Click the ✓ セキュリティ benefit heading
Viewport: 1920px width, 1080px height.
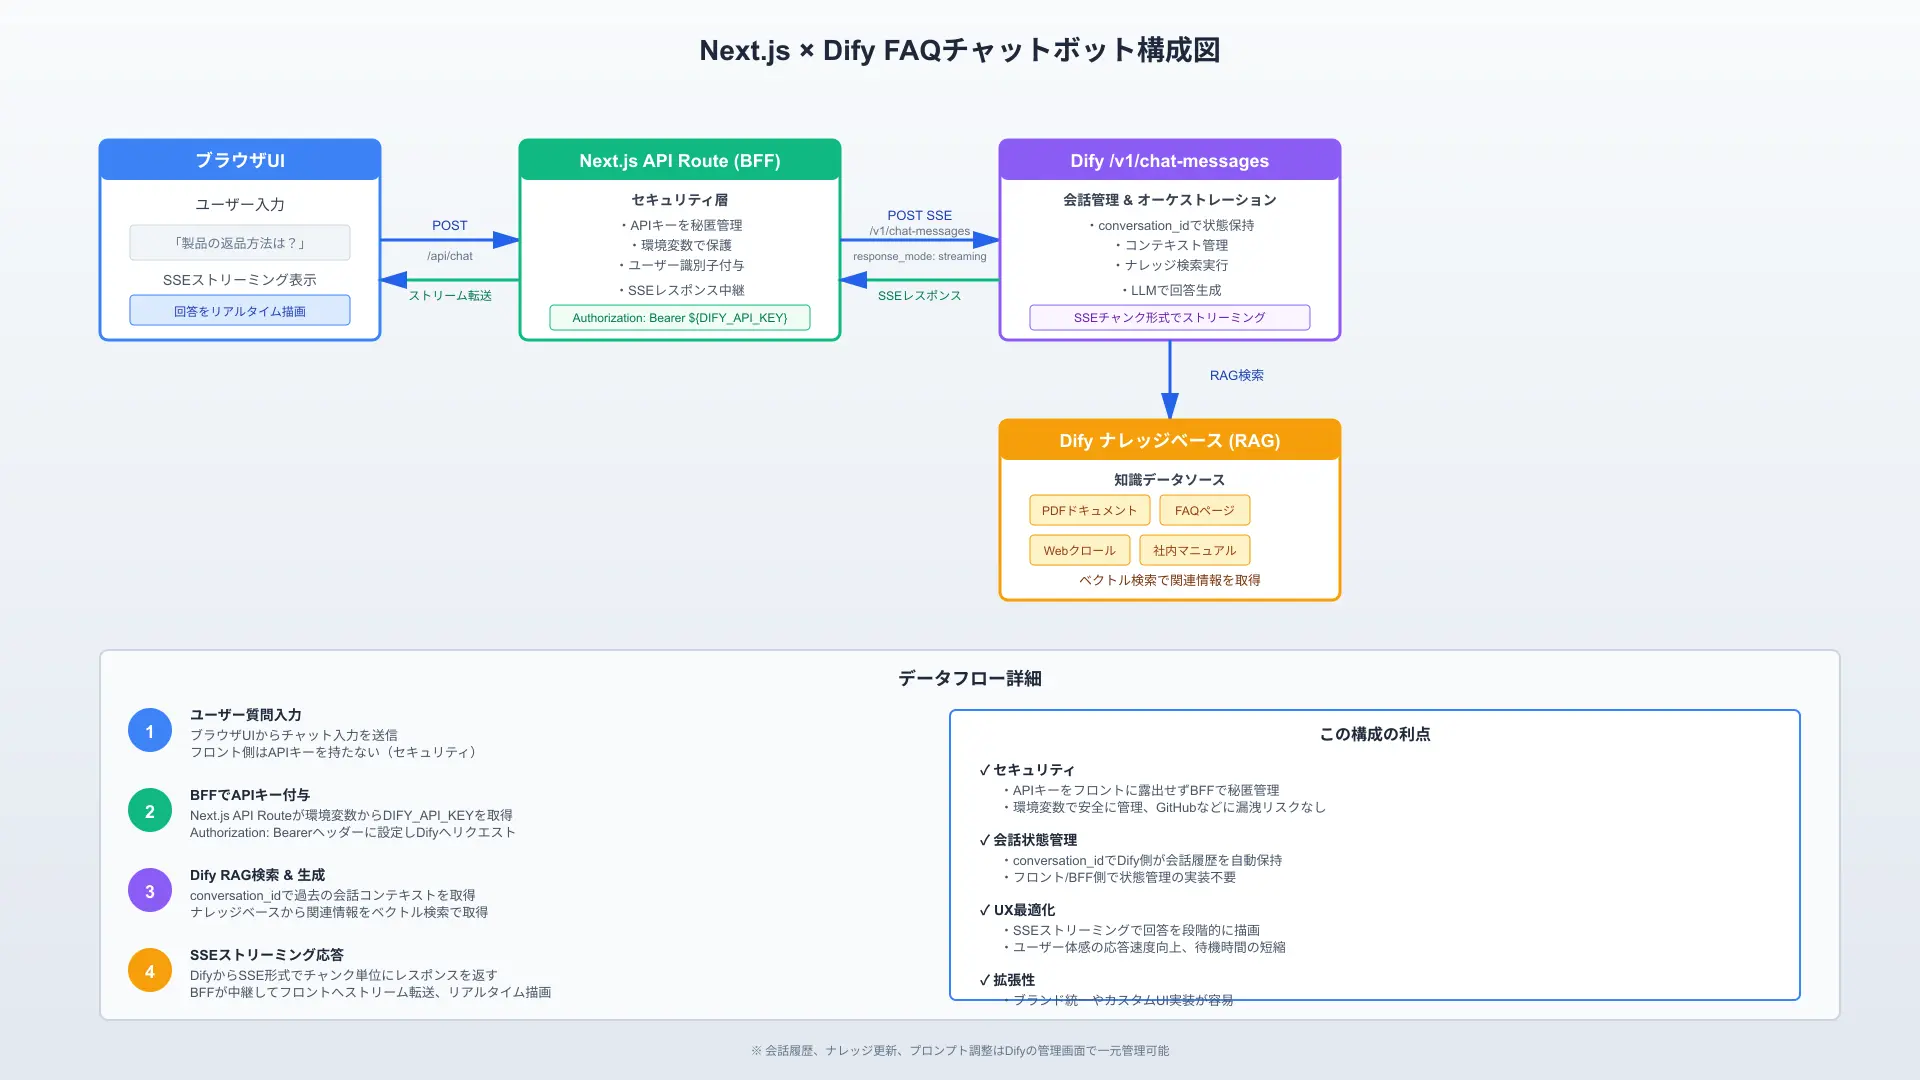point(1027,770)
